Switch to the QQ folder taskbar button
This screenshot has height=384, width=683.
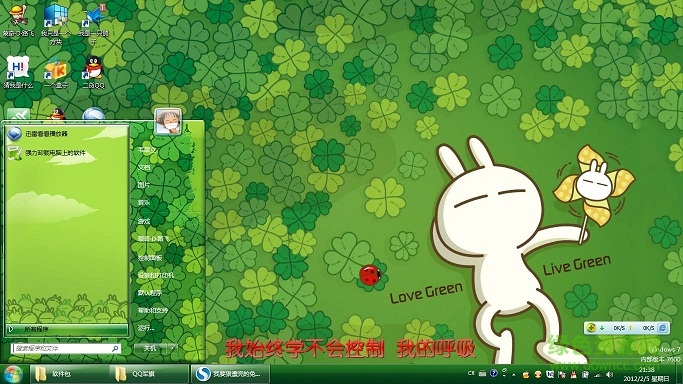click(x=149, y=374)
